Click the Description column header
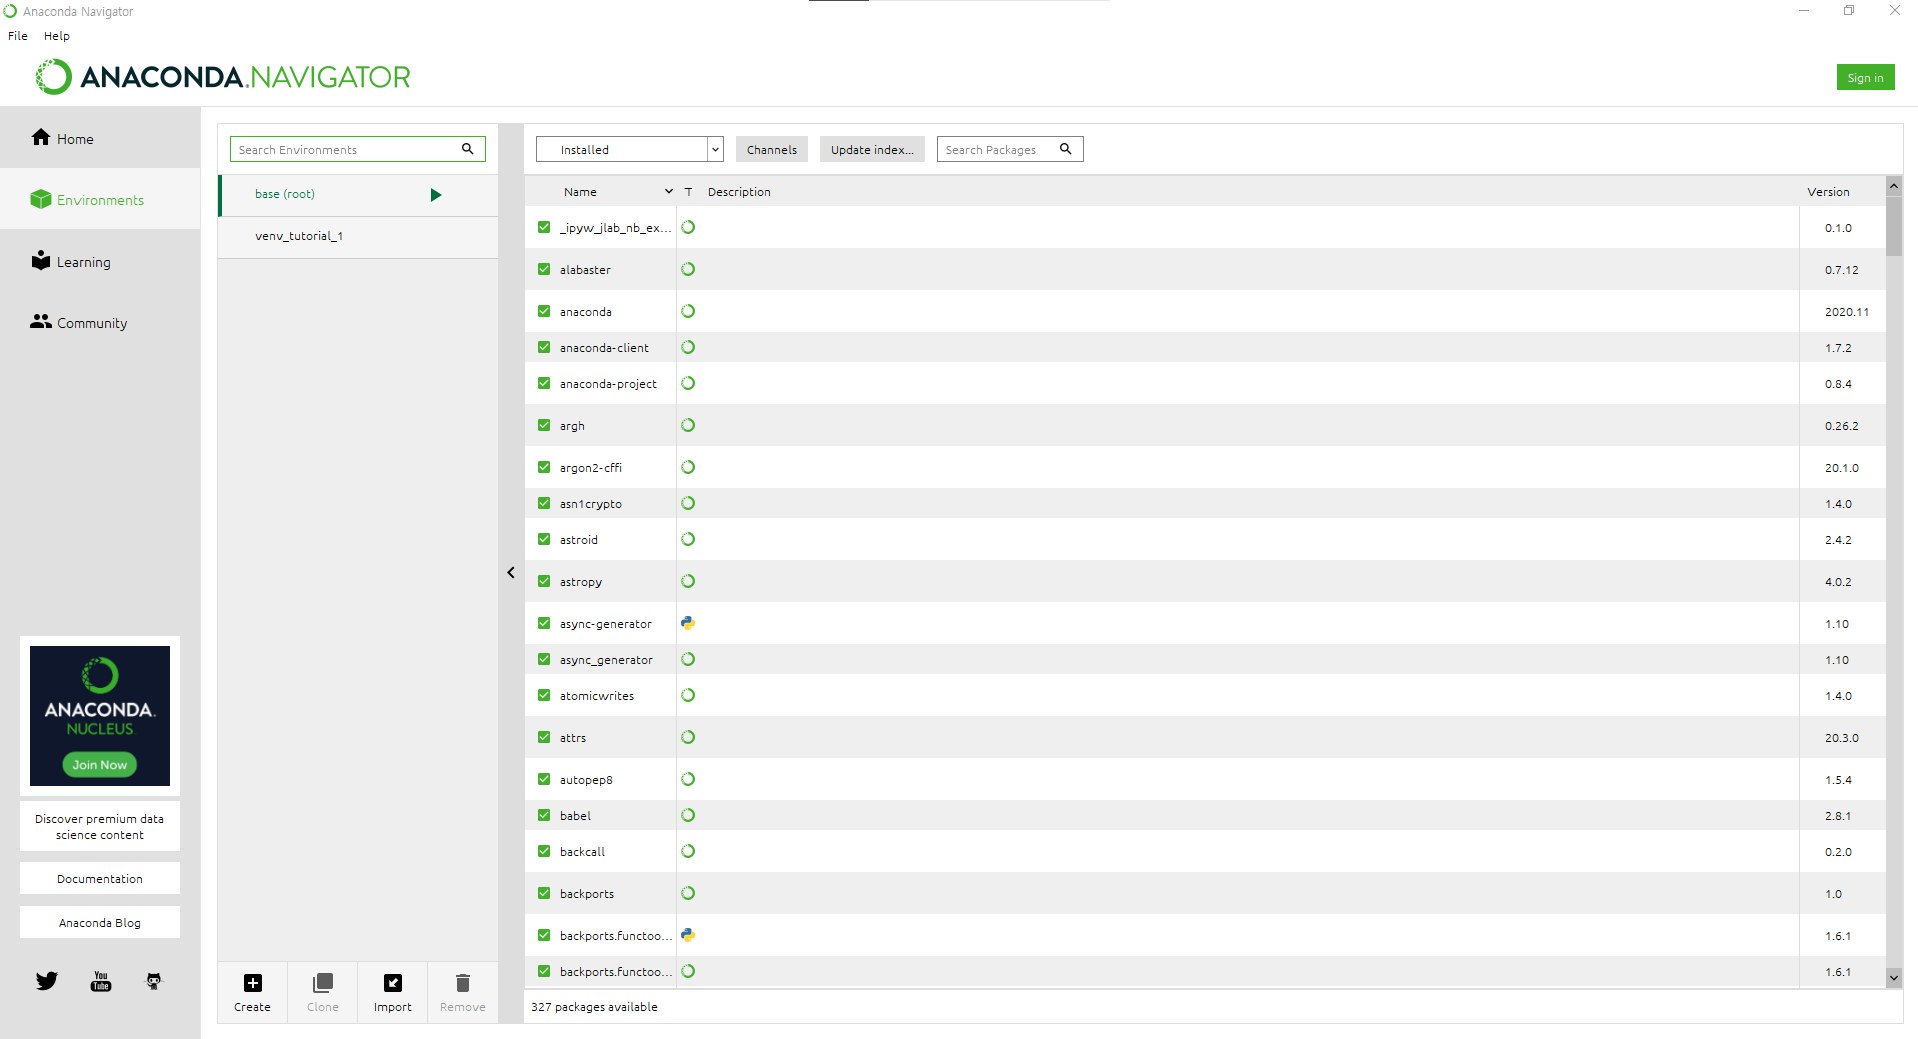This screenshot has height=1039, width=1918. tap(739, 191)
